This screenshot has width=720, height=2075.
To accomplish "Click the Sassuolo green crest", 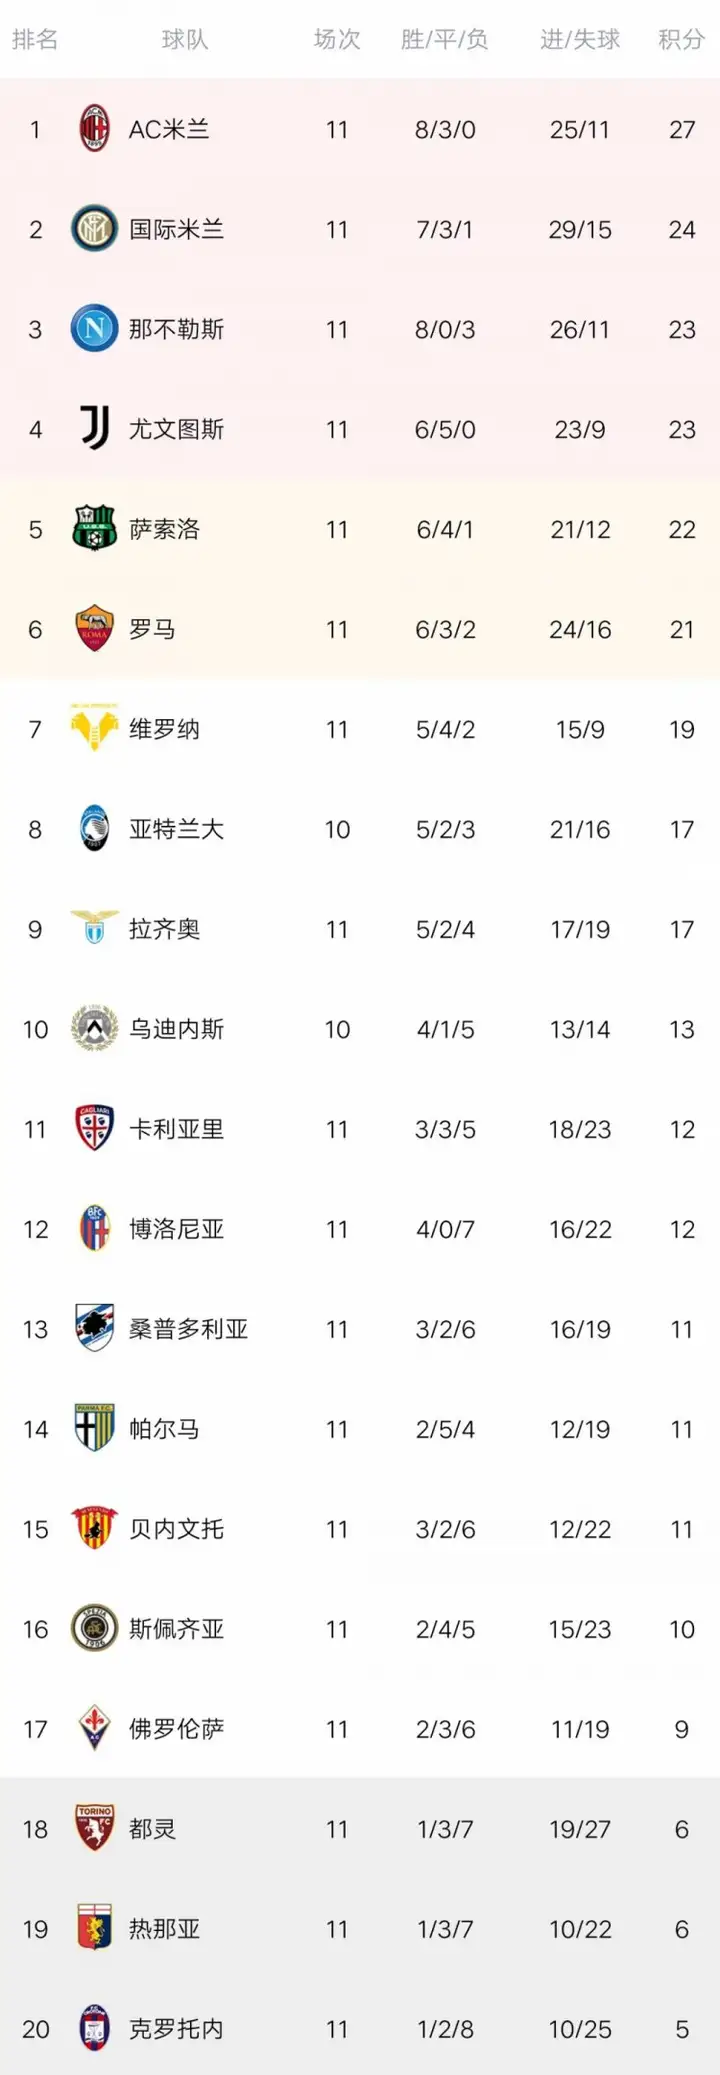I will click(x=94, y=529).
